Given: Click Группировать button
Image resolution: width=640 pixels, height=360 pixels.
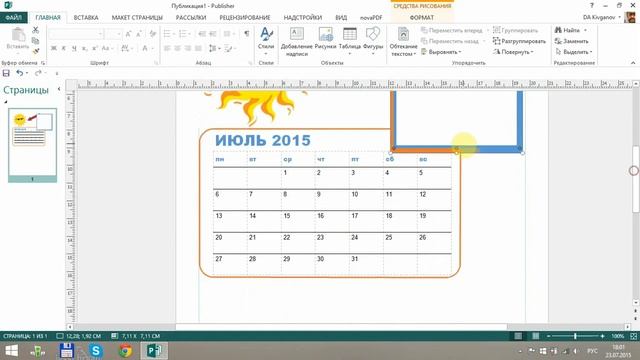Looking at the screenshot, I should click(516, 30).
